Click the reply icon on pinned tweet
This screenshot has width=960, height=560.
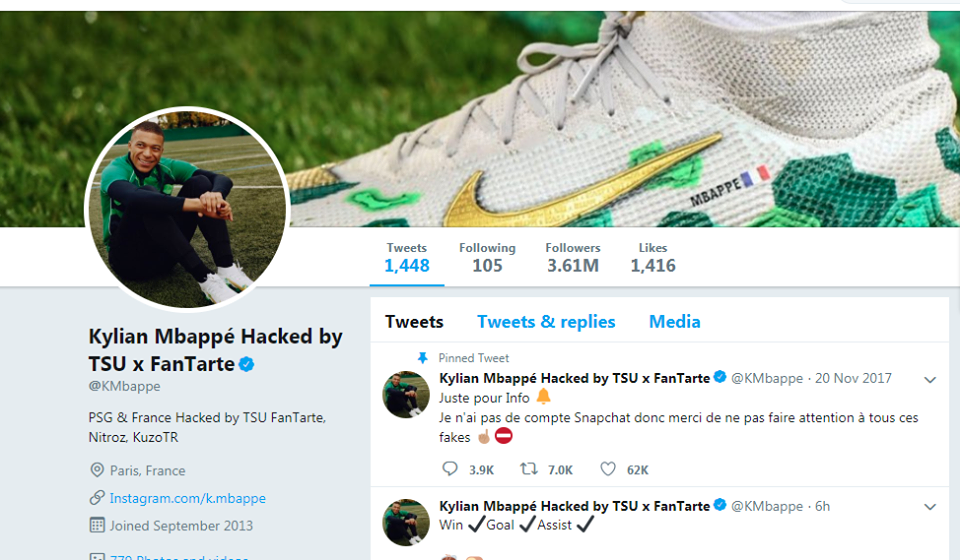[x=450, y=468]
